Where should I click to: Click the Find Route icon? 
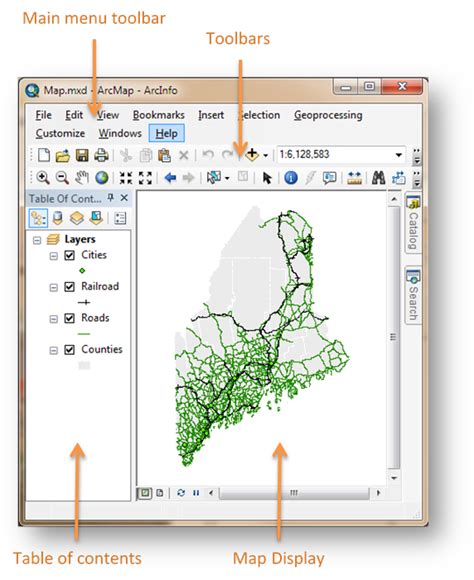399,178
